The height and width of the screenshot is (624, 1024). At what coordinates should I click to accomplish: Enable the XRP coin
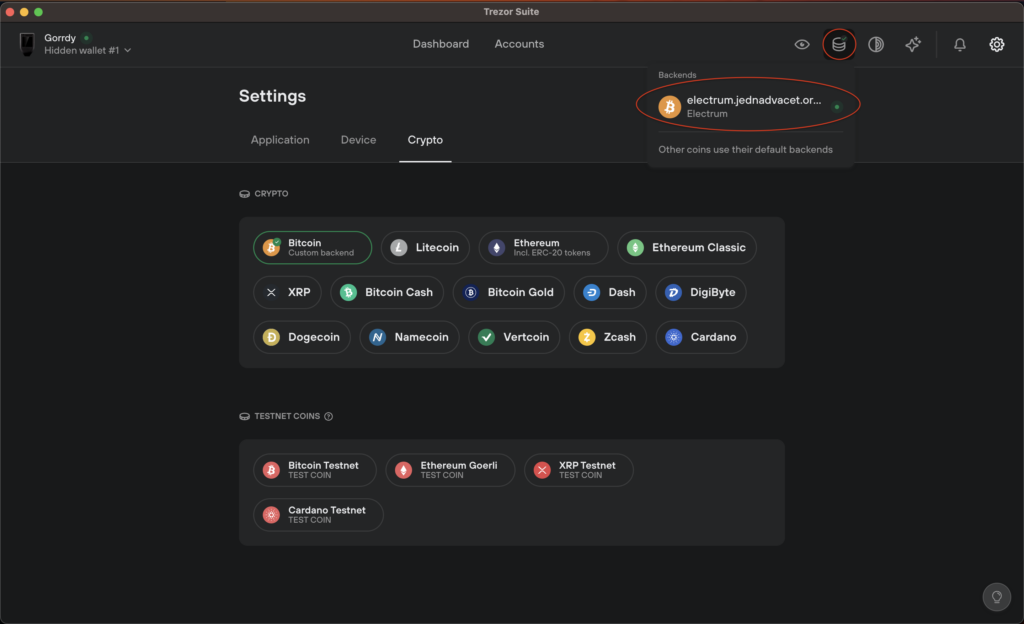(287, 292)
